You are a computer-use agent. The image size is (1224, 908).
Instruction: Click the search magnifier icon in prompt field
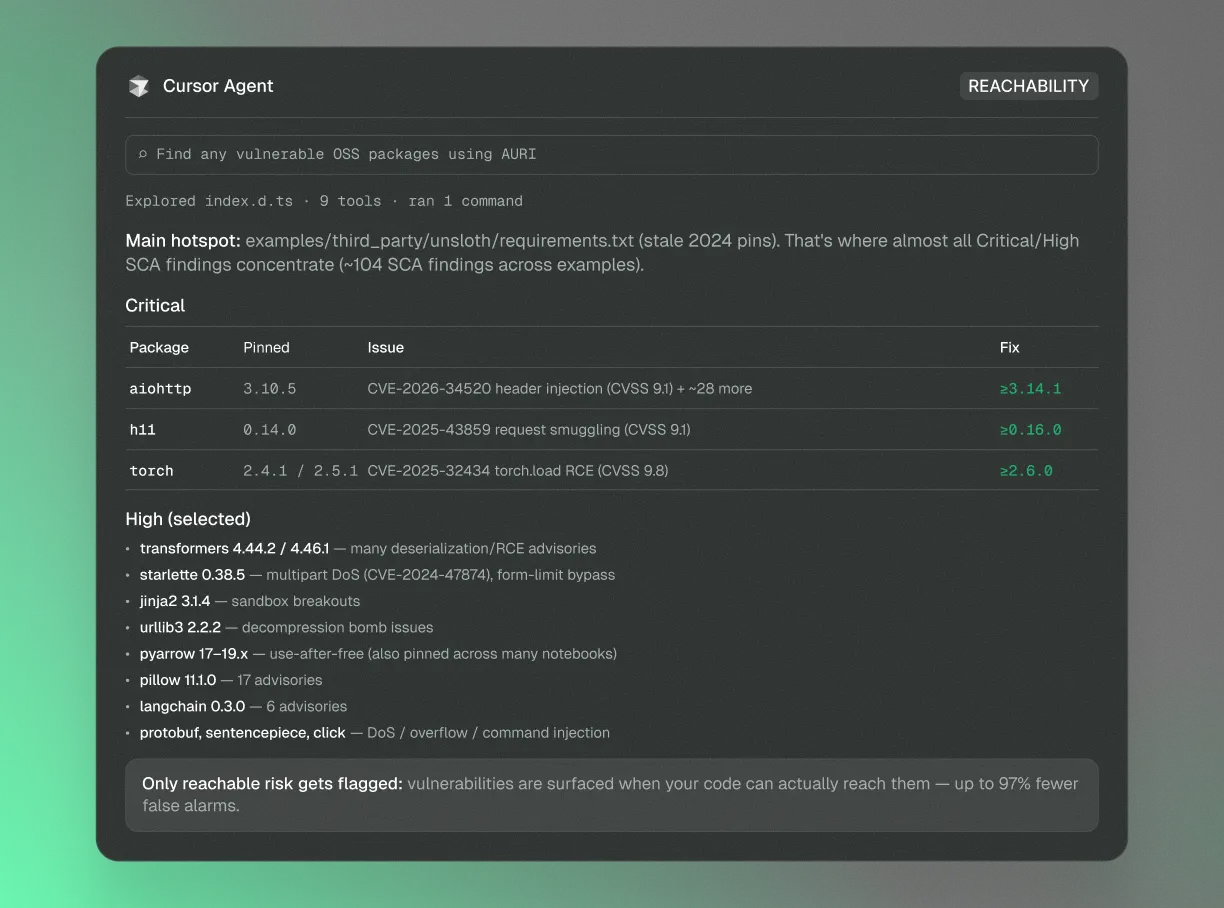[143, 155]
